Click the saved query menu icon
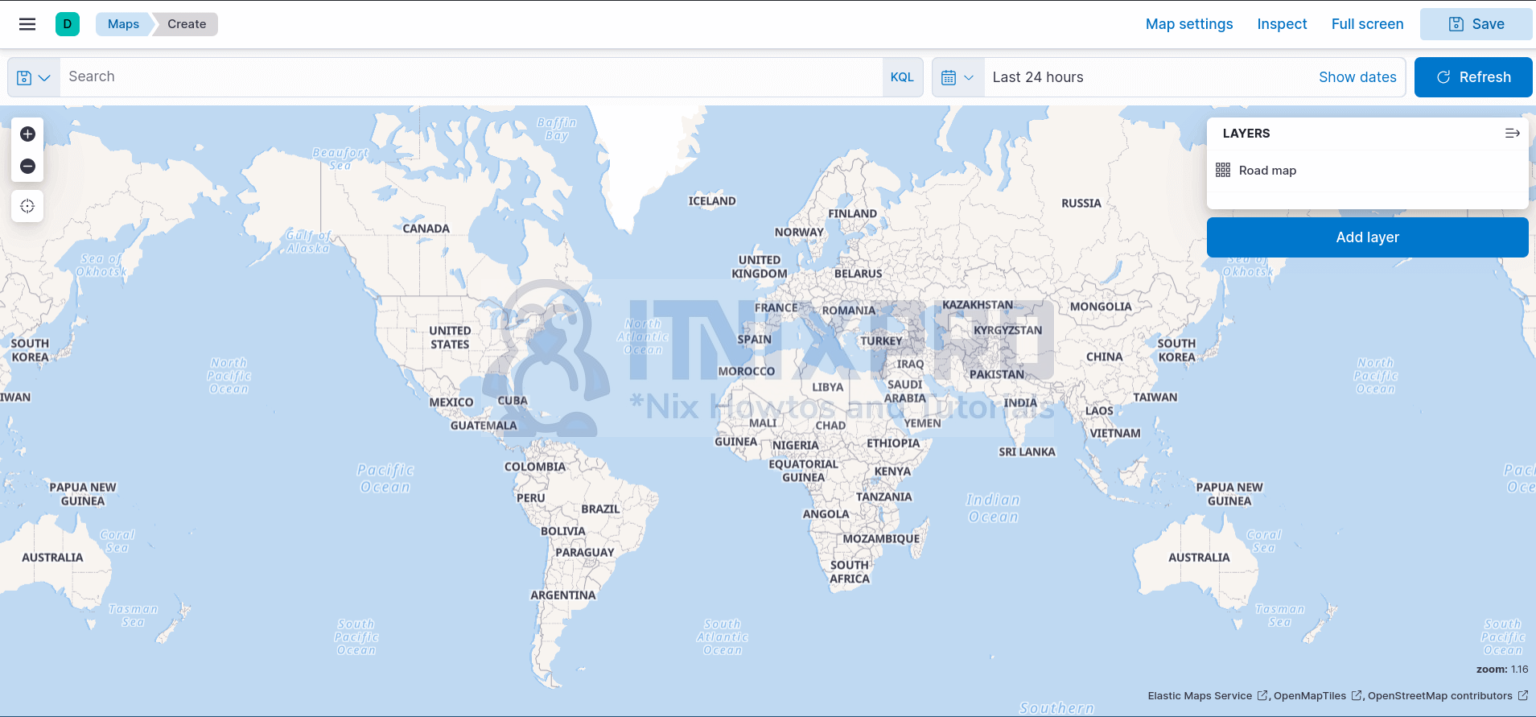 (24, 76)
